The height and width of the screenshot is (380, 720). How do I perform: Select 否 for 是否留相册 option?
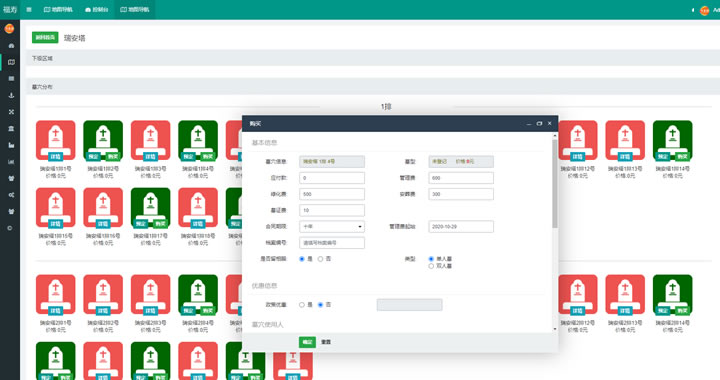(320, 259)
